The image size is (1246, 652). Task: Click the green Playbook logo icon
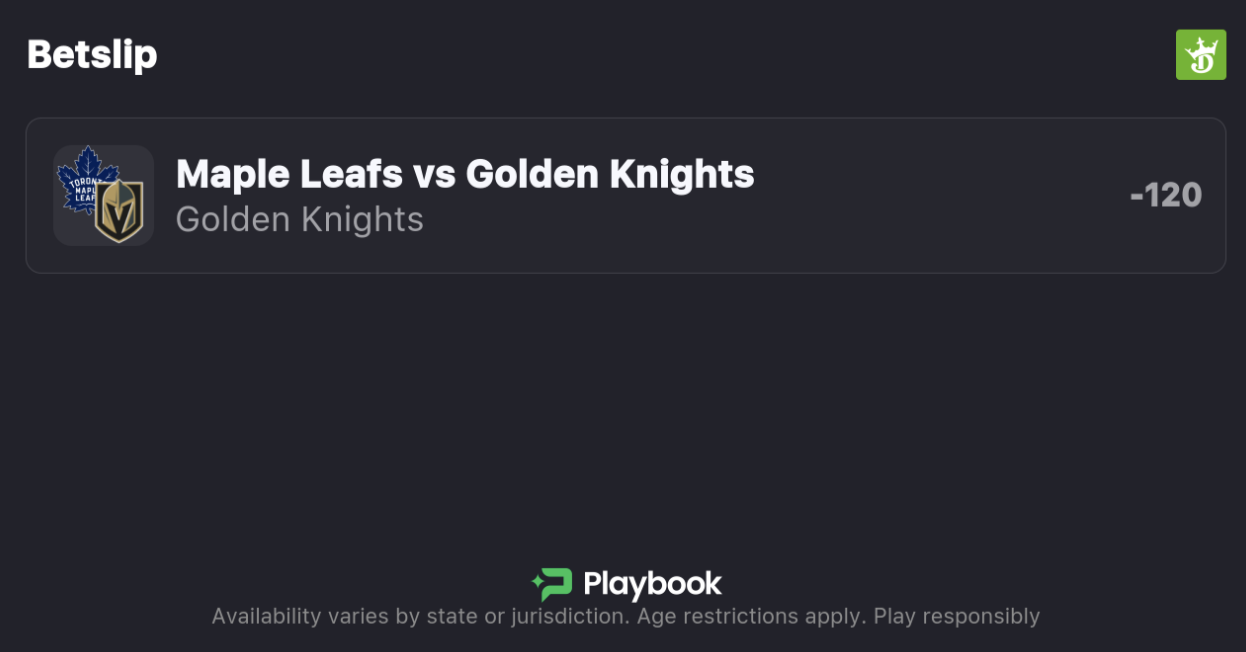pos(551,584)
